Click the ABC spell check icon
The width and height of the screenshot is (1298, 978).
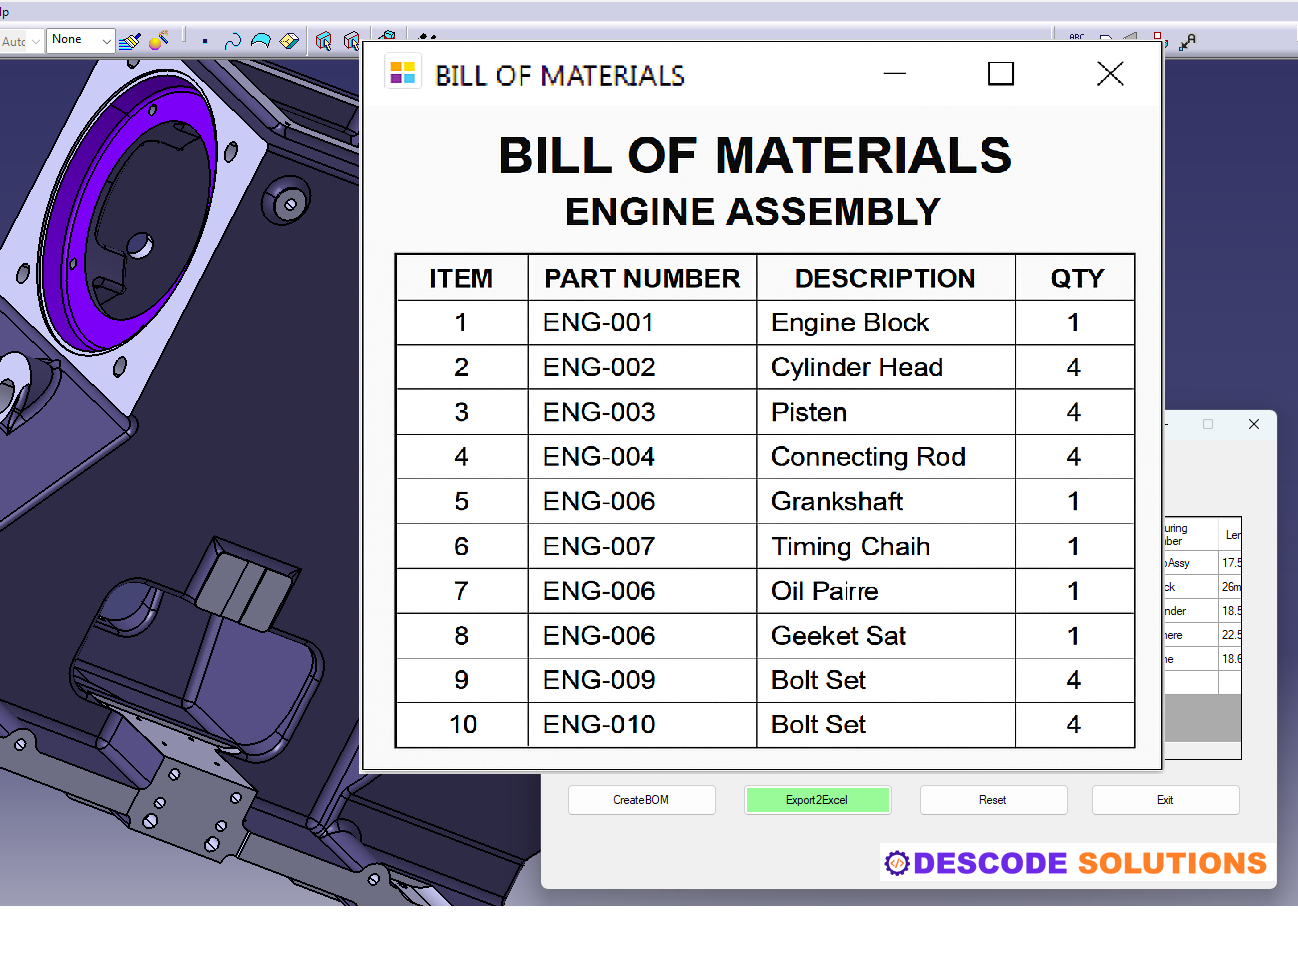pyautogui.click(x=1077, y=37)
